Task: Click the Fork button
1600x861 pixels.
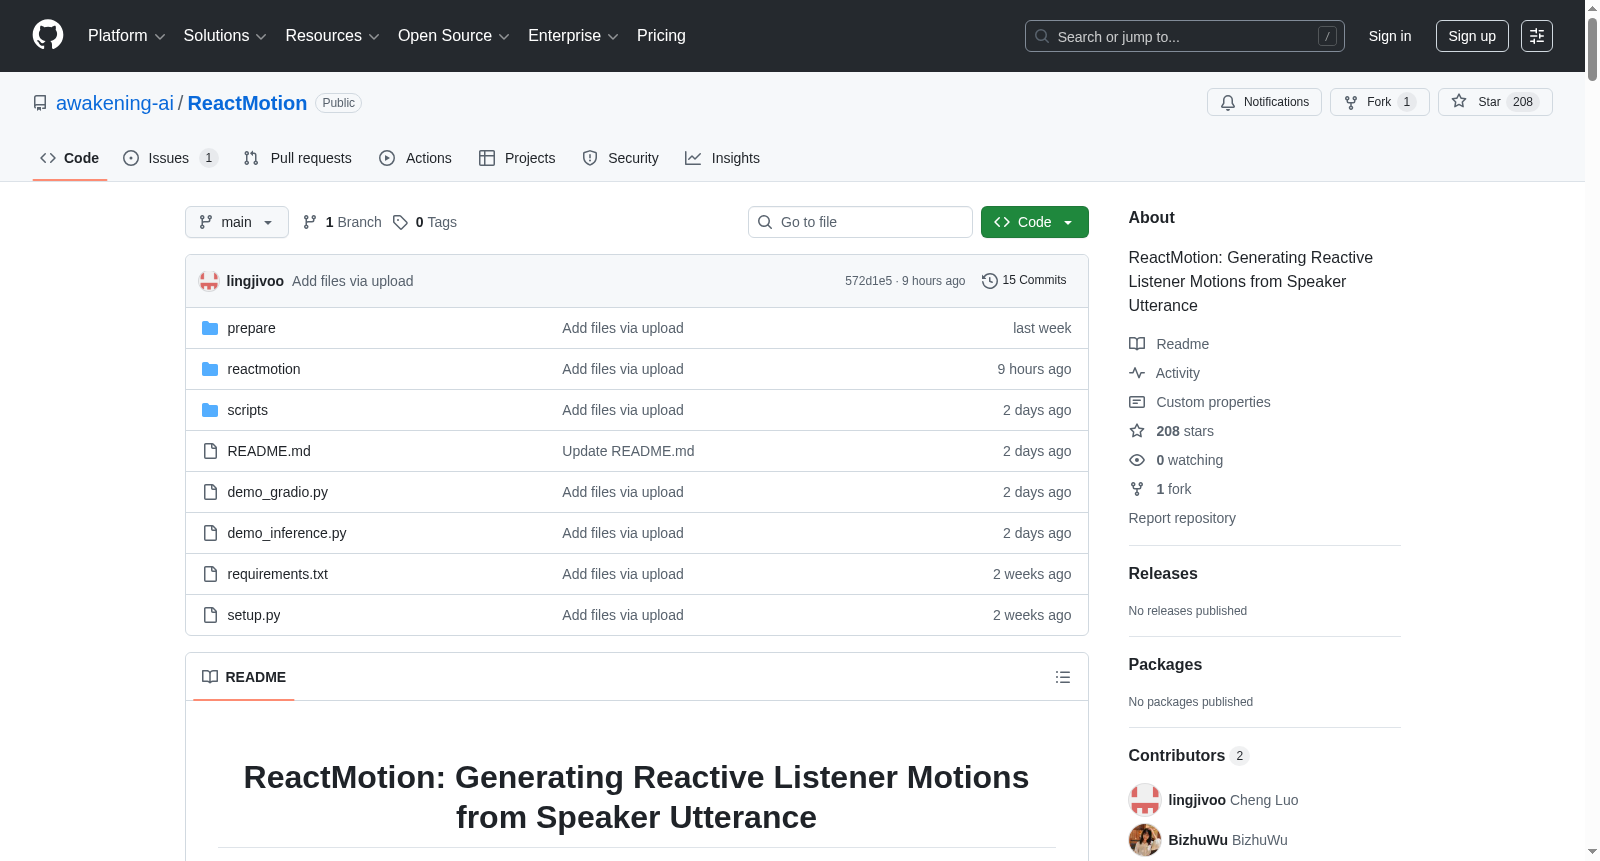Action: [1380, 102]
